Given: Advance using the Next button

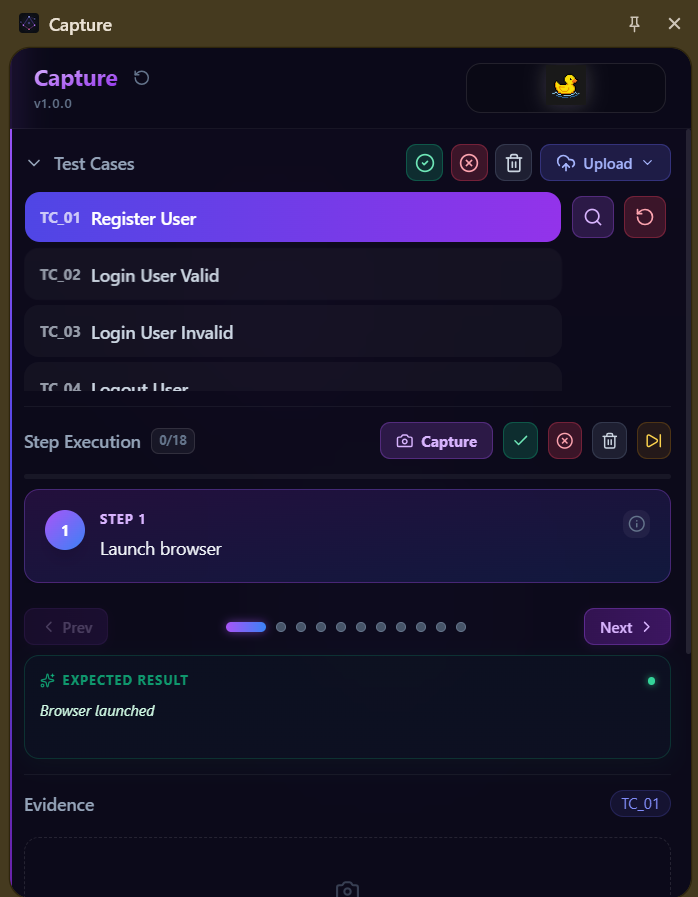Looking at the screenshot, I should (627, 626).
